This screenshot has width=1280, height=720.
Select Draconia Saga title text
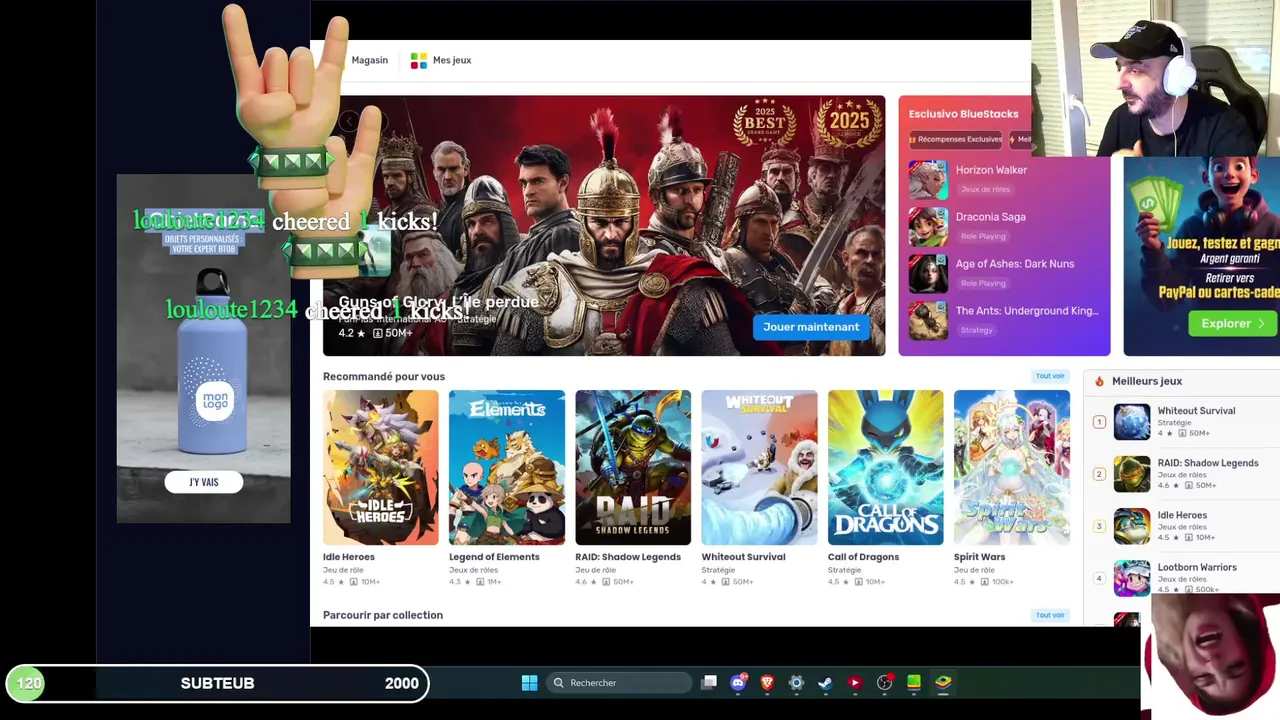(990, 217)
